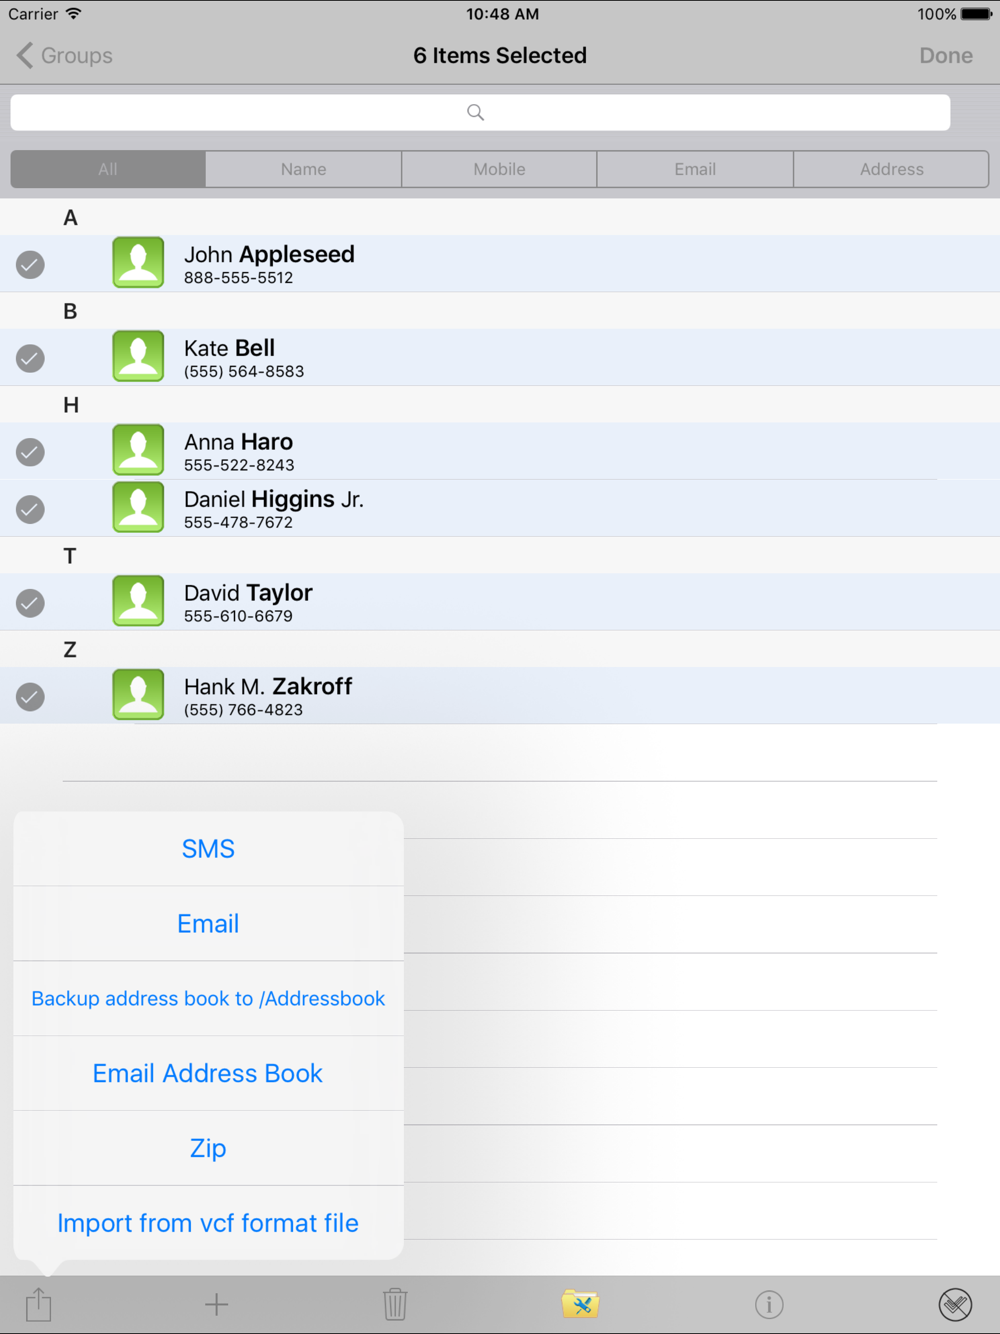Tap the name Daniel Higgins Jr.
Viewport: 1000px width, 1334px height.
[x=274, y=499]
